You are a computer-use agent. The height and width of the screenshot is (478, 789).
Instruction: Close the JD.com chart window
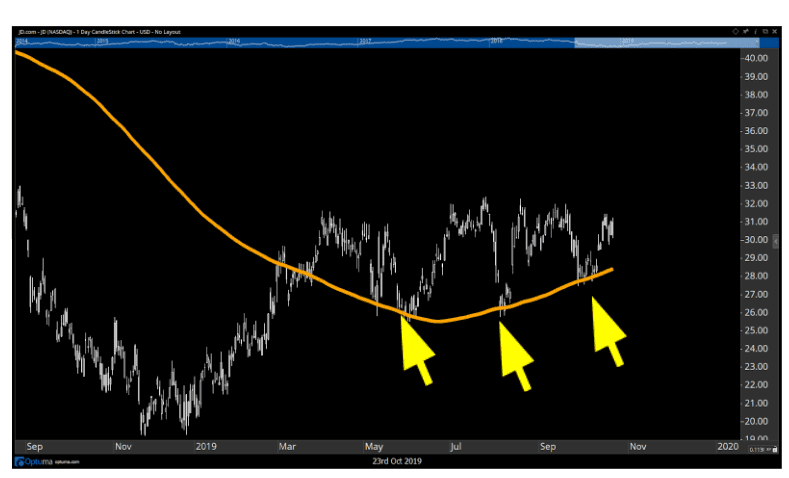tap(774, 32)
